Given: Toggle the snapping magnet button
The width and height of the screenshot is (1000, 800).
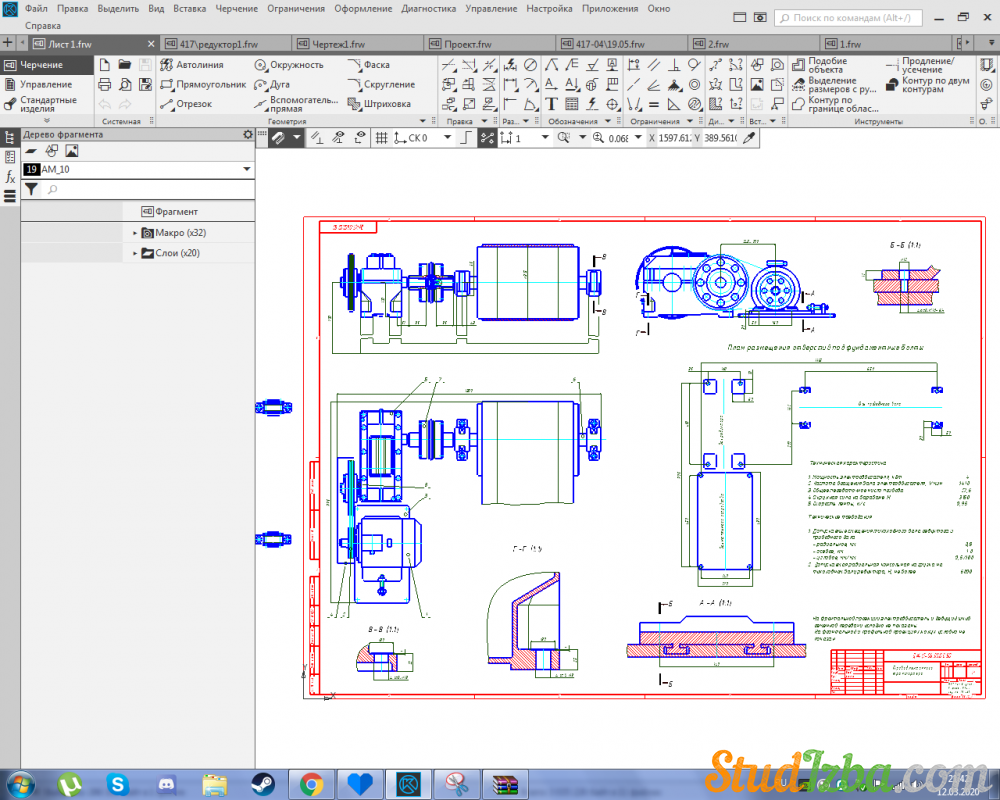Looking at the screenshot, I should (277, 138).
